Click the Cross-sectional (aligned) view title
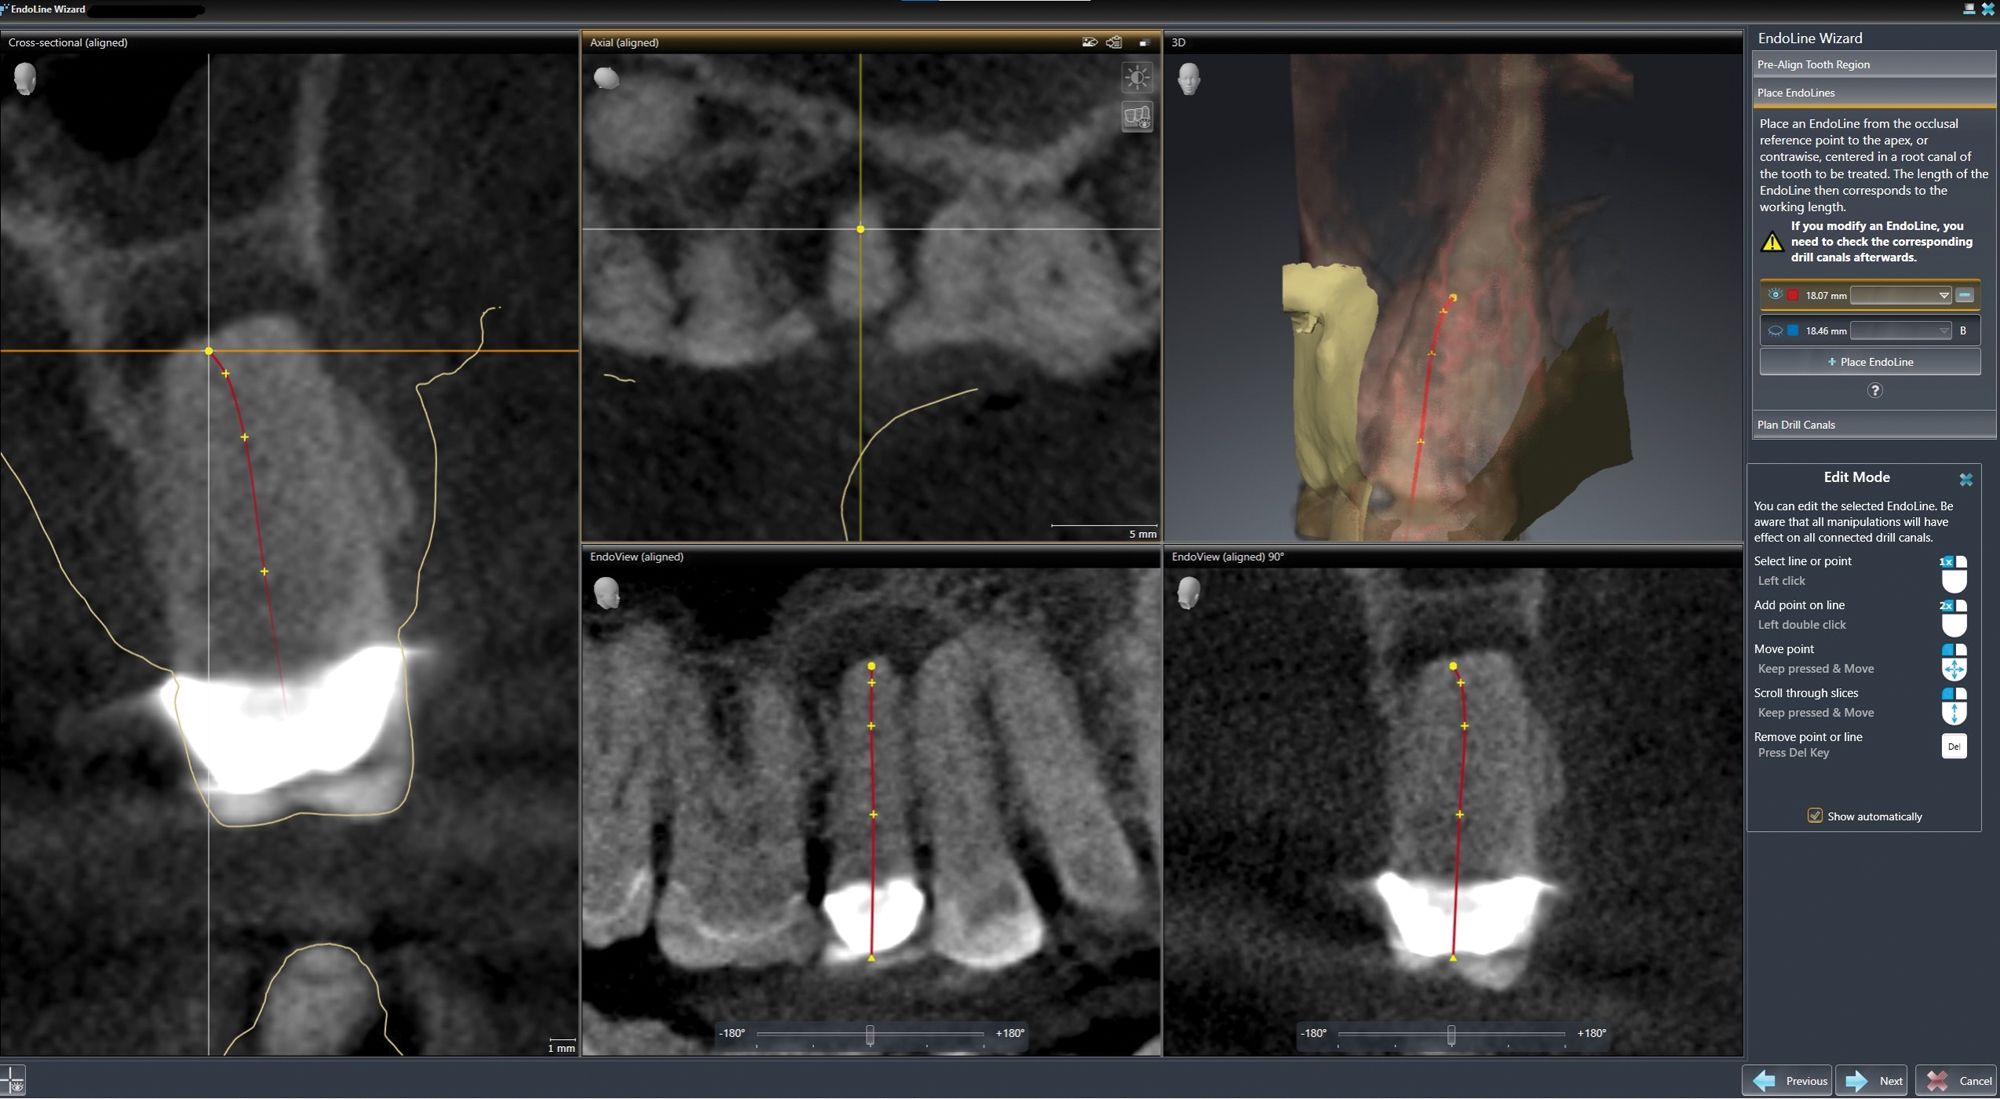This screenshot has width=2000, height=1099. pos(68,42)
